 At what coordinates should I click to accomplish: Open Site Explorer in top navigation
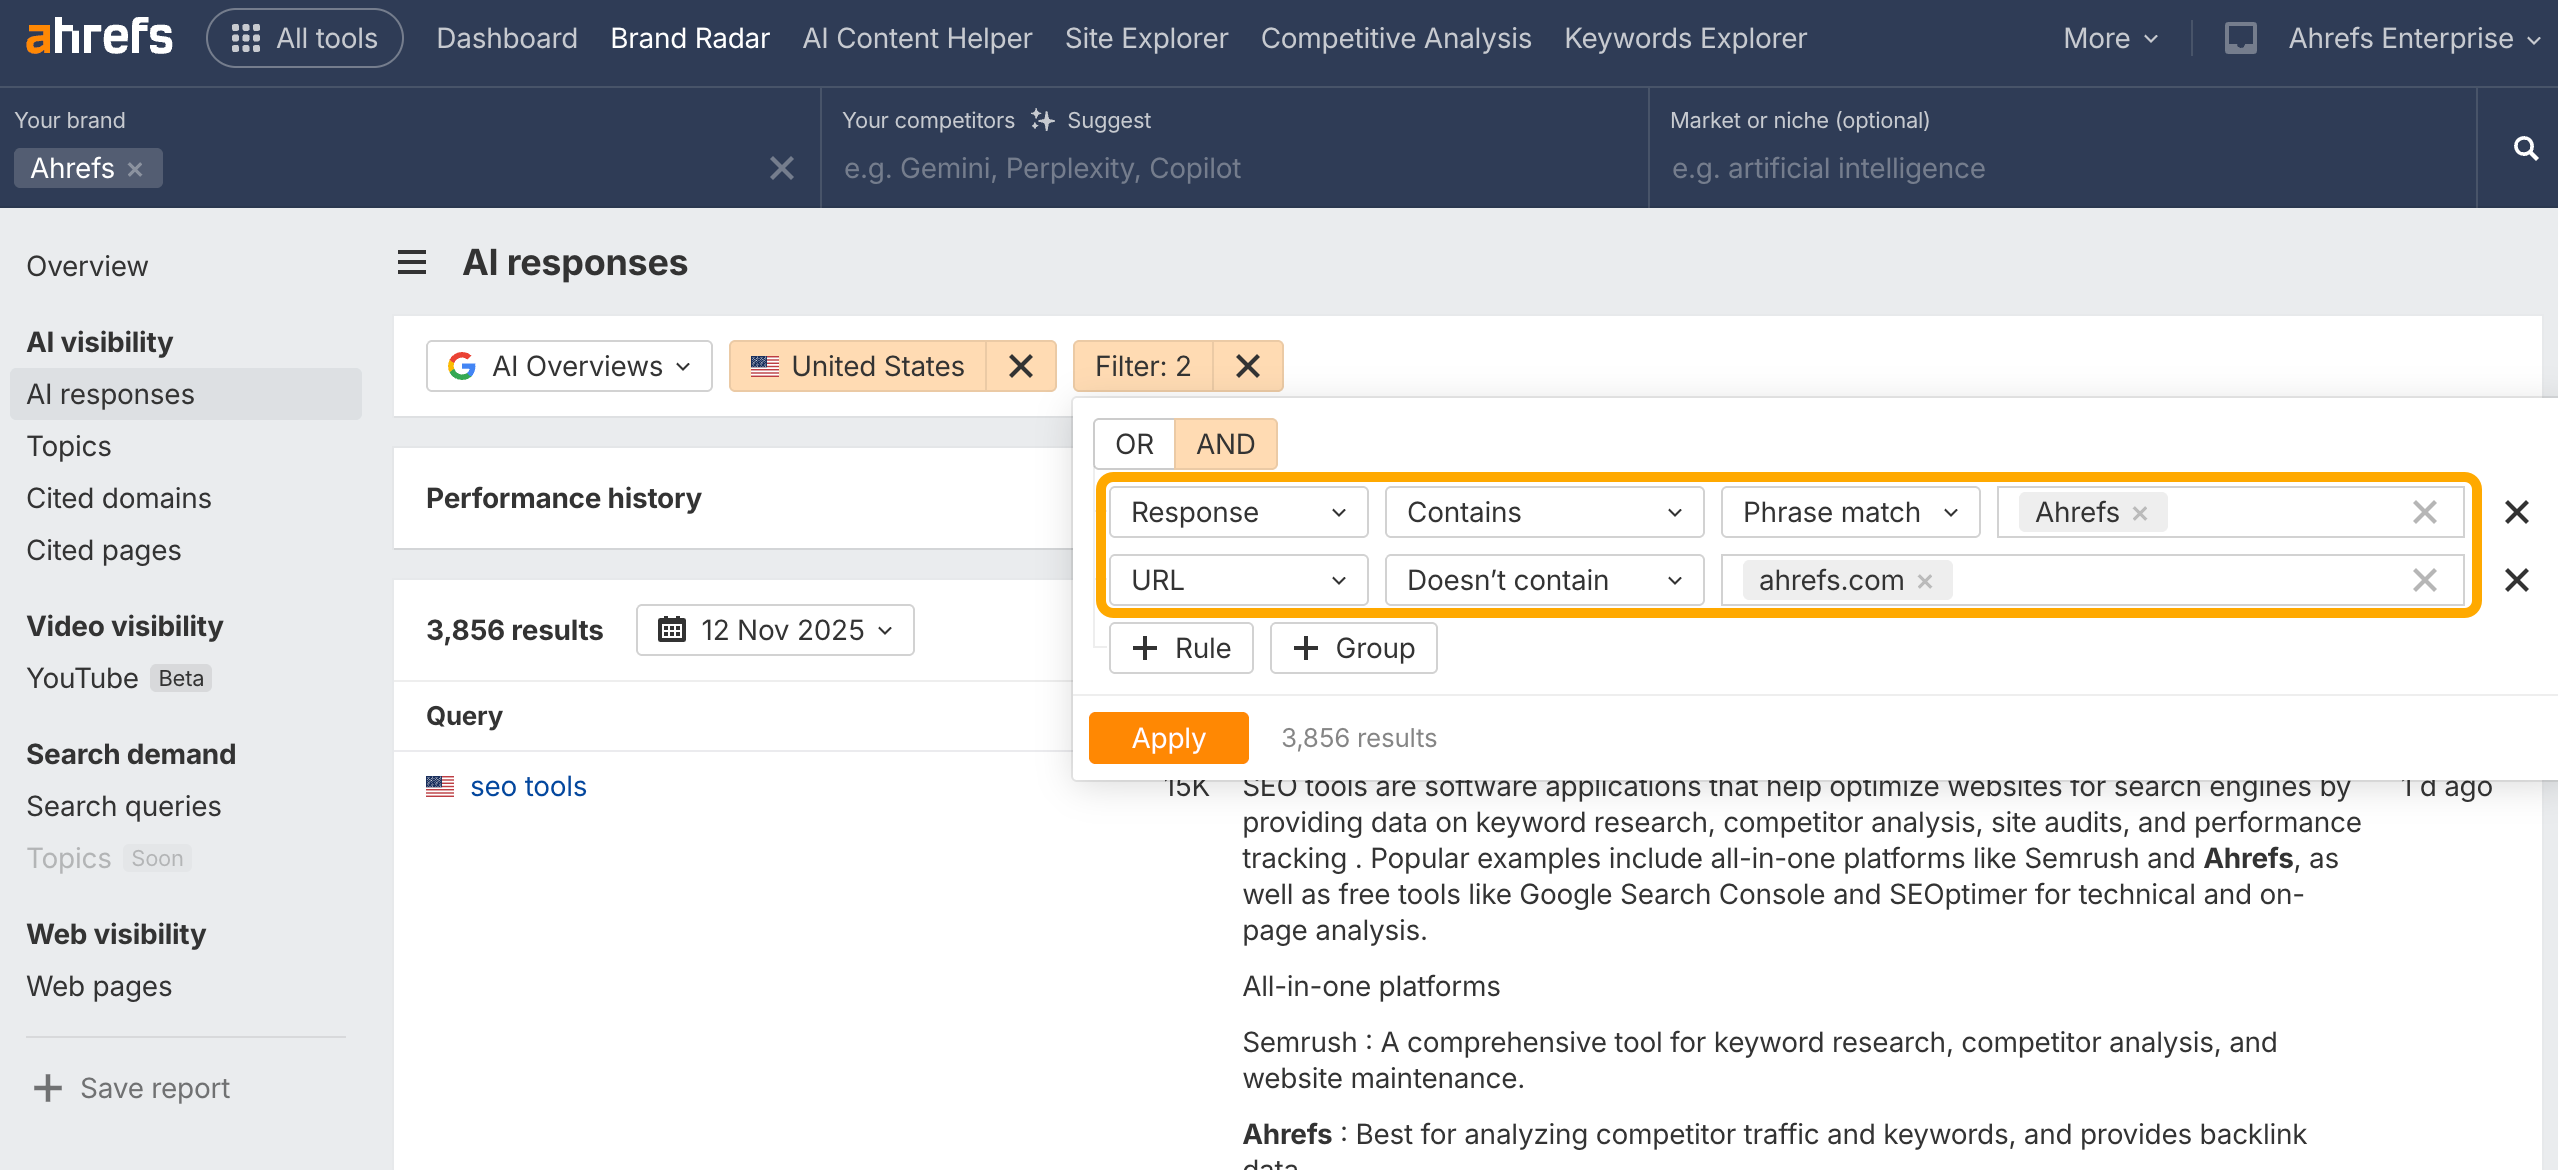pyautogui.click(x=1146, y=38)
